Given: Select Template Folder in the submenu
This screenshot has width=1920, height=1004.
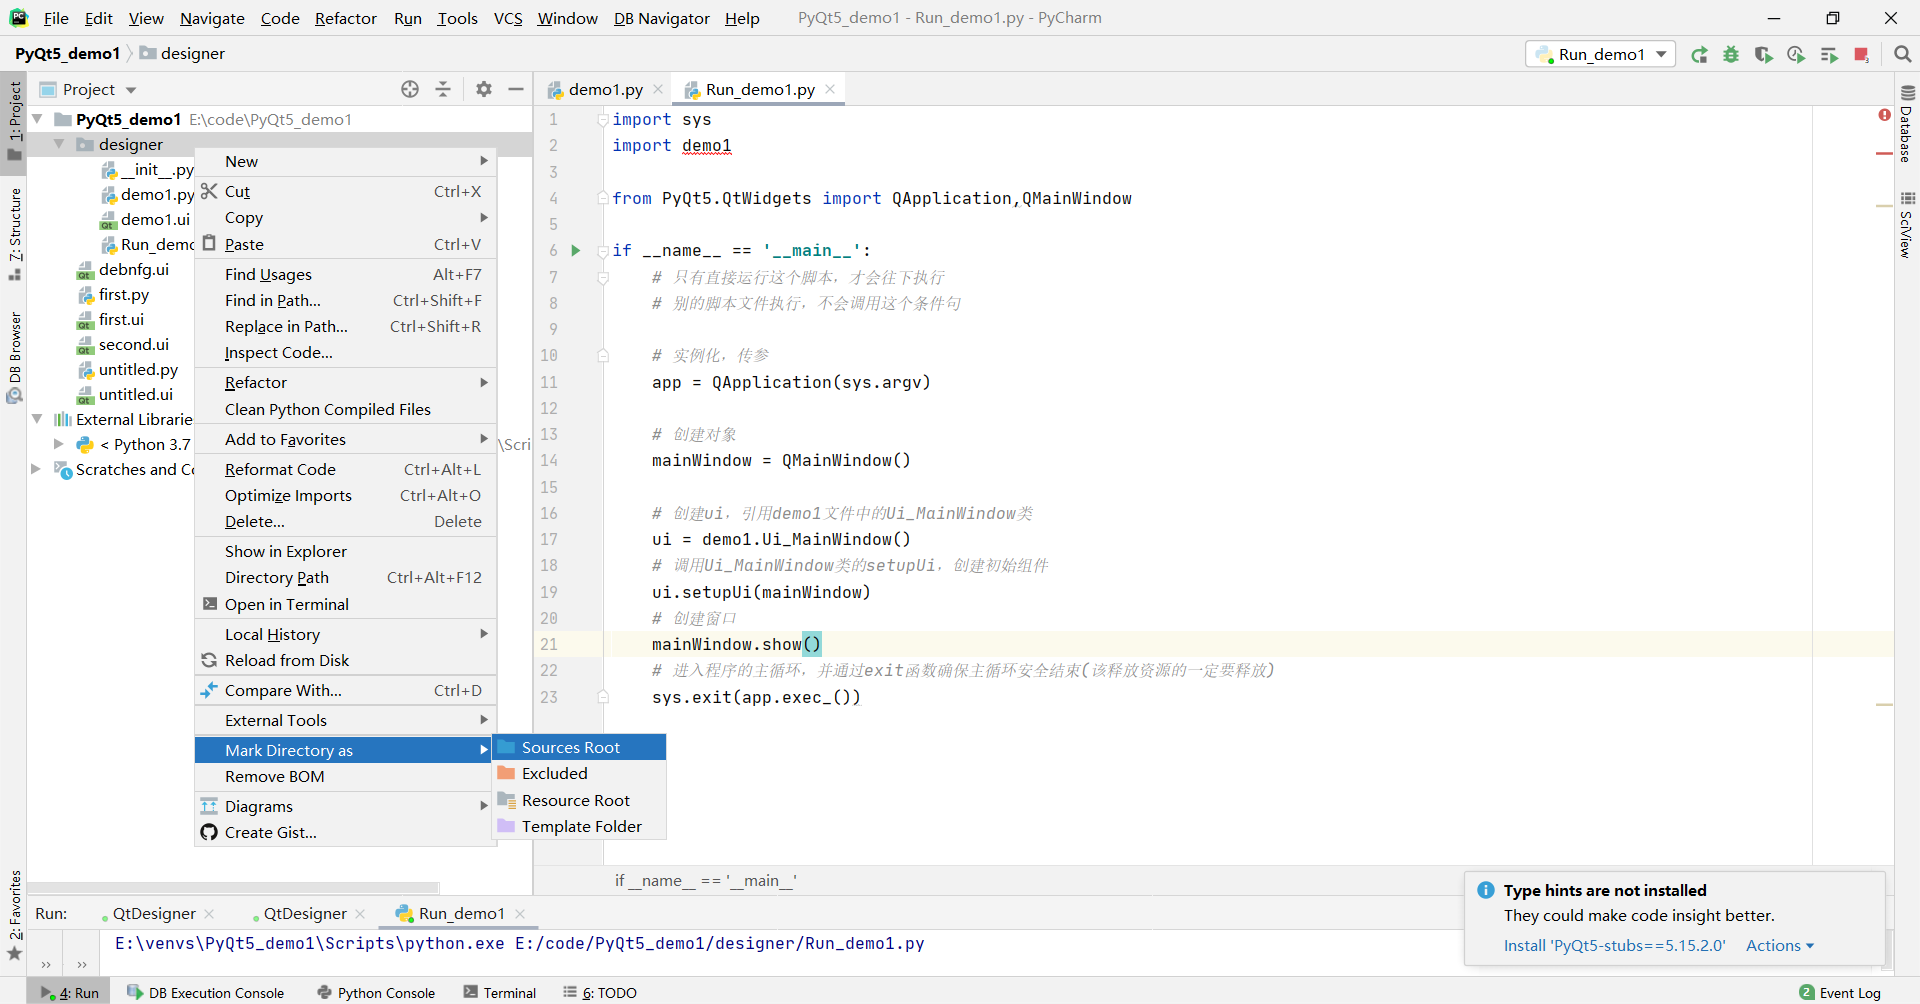Looking at the screenshot, I should [579, 826].
